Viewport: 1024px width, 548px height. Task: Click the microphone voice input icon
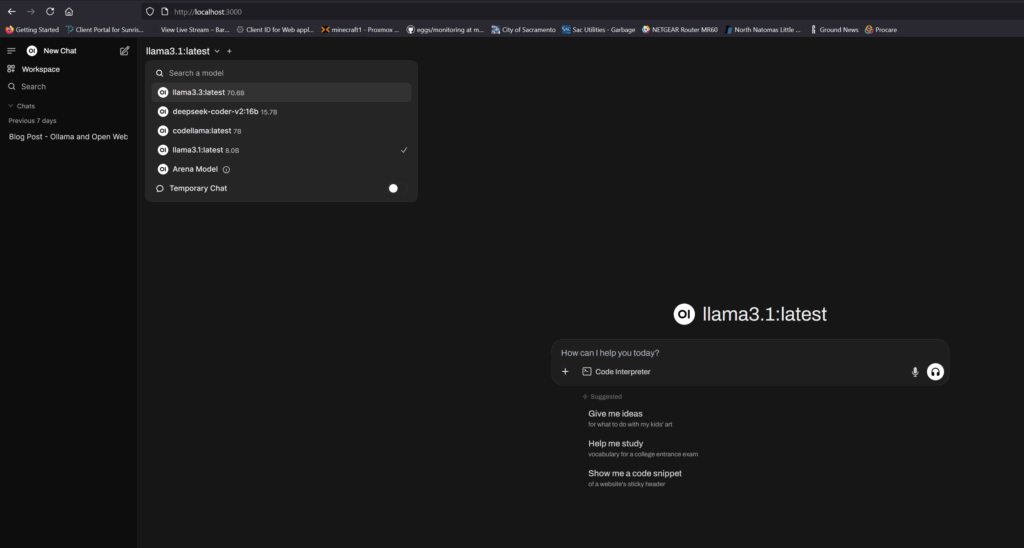pos(915,372)
